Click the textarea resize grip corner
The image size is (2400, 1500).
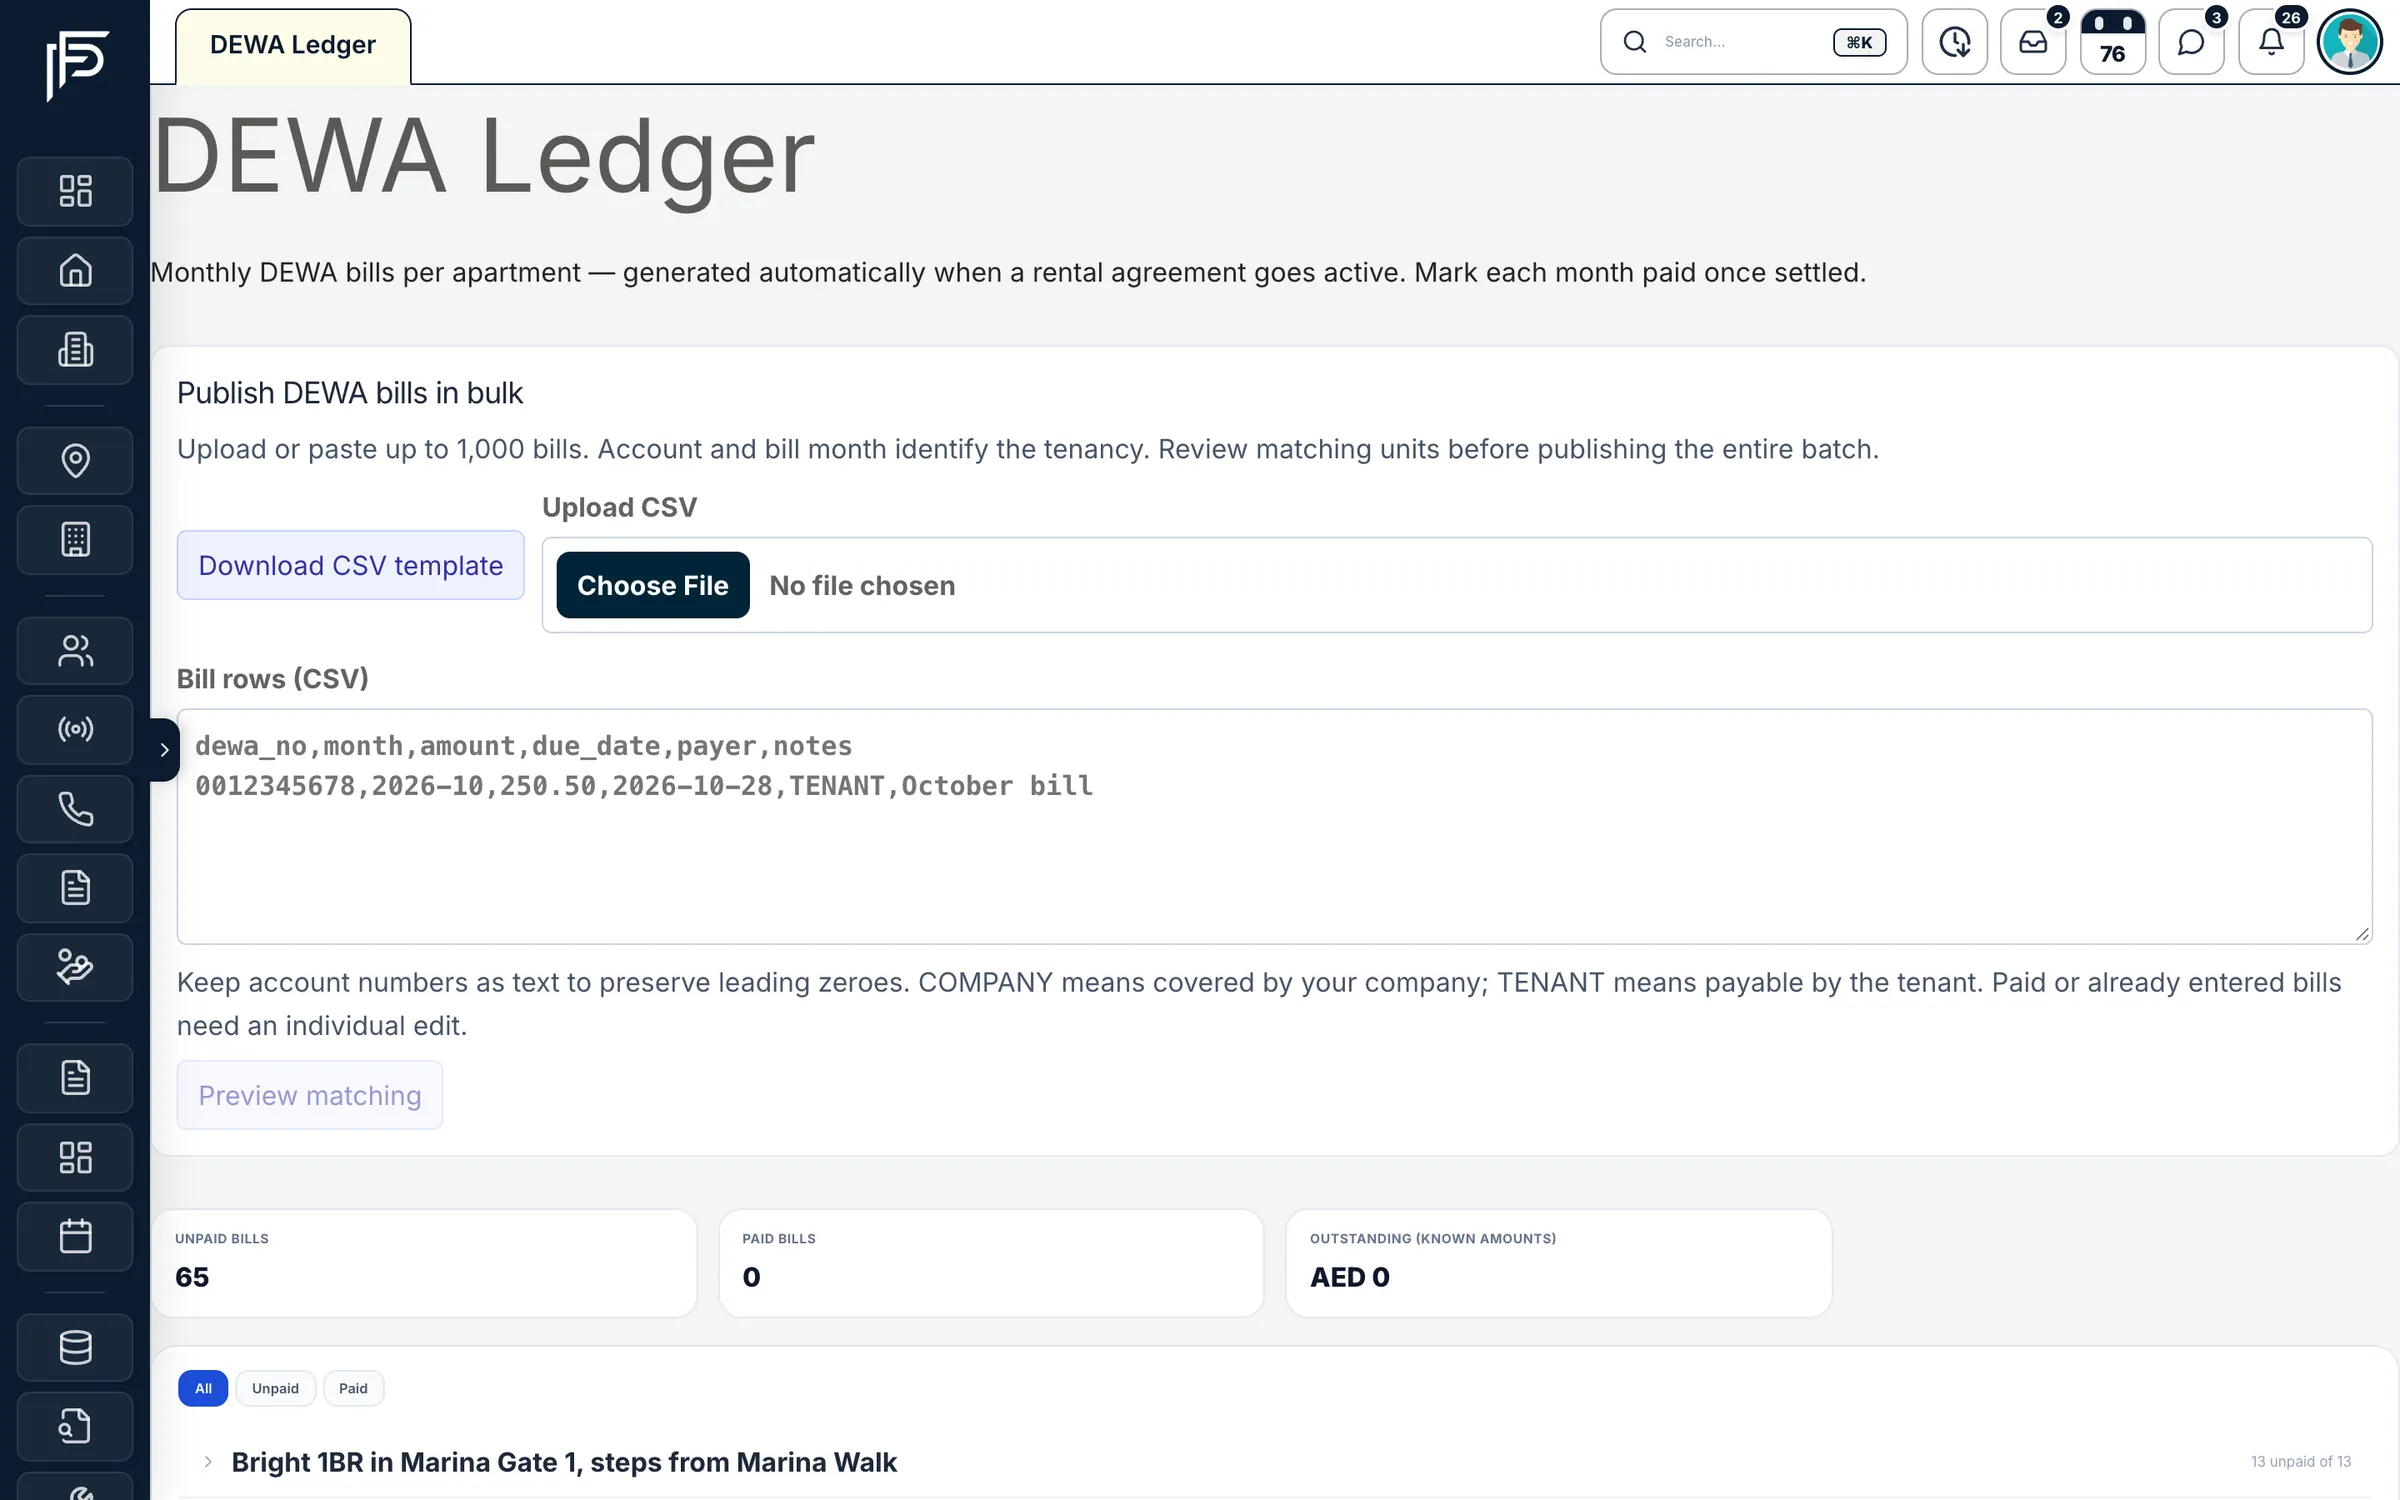coord(2362,934)
